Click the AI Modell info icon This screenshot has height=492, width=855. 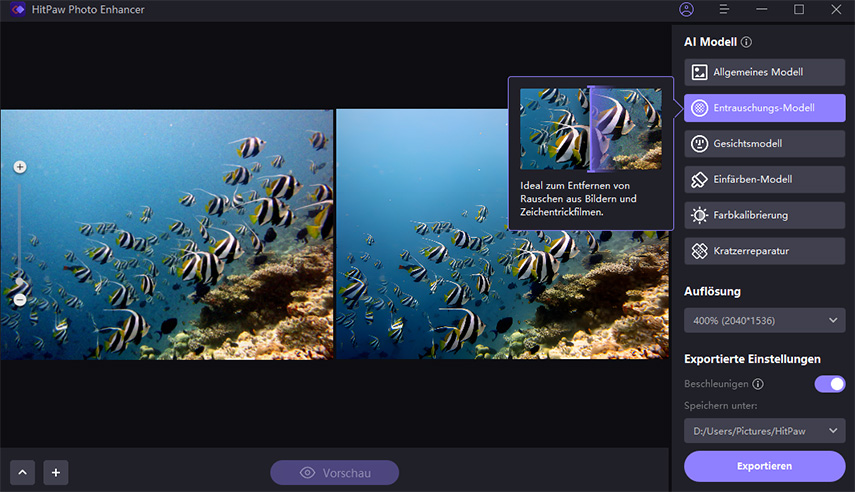(747, 43)
